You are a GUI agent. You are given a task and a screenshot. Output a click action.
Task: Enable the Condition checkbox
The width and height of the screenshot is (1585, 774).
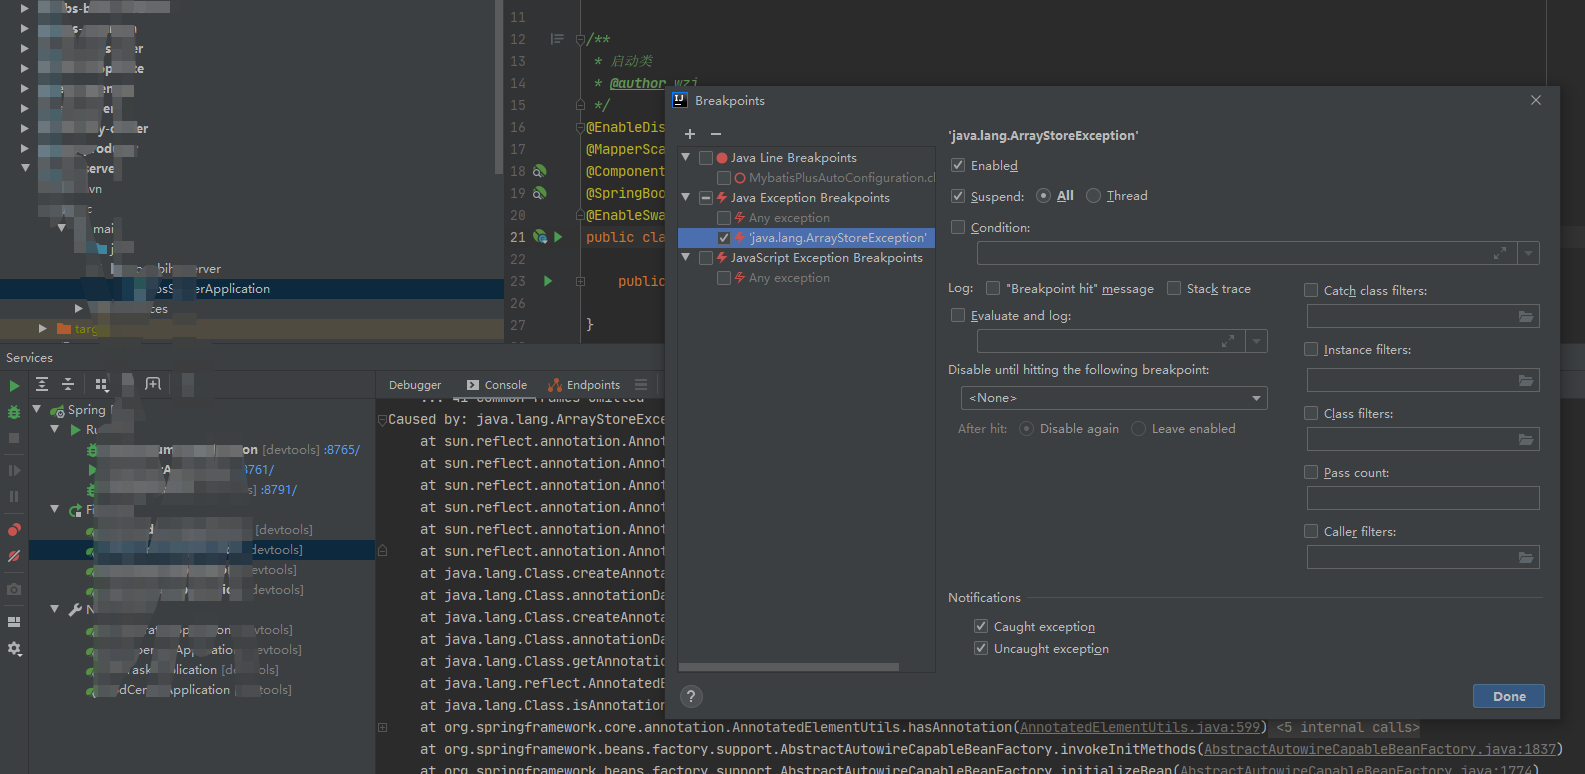click(x=958, y=227)
